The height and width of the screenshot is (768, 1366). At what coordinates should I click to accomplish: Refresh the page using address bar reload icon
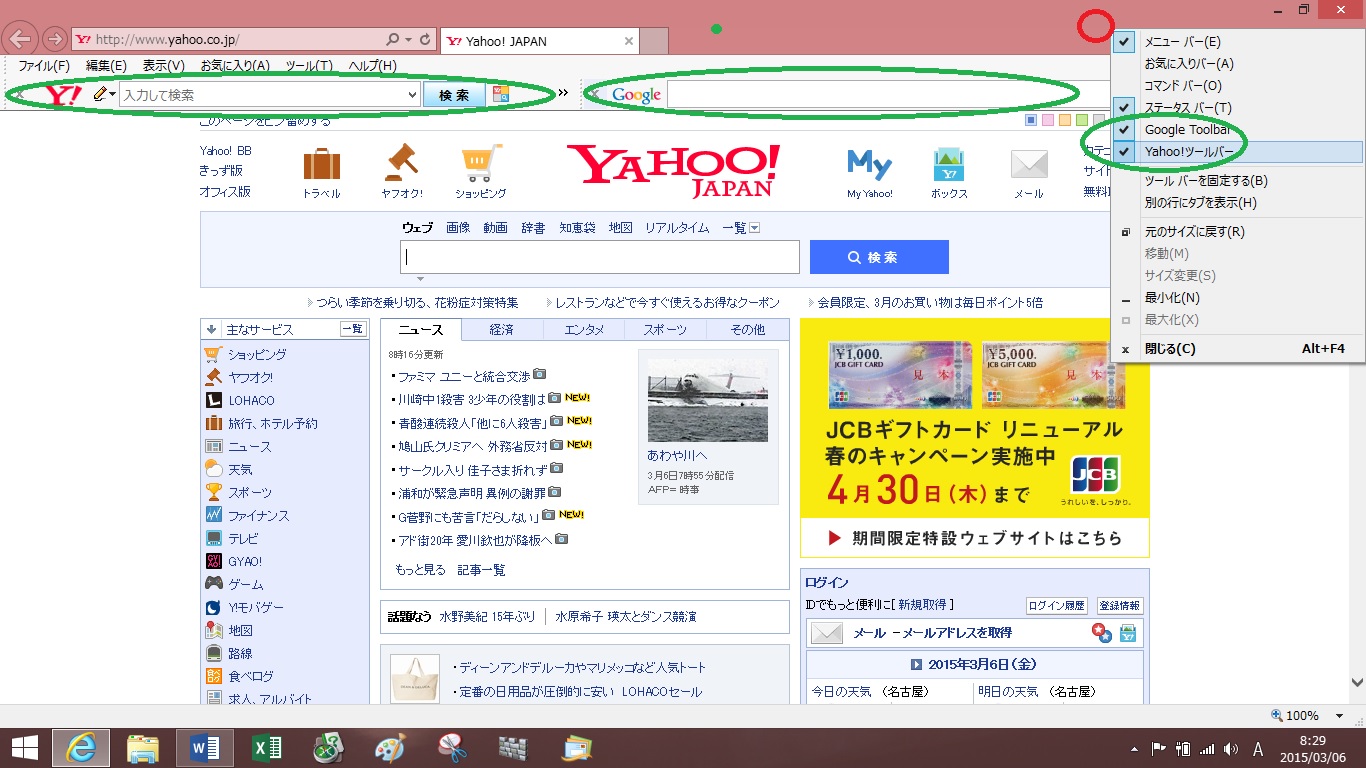pos(426,40)
